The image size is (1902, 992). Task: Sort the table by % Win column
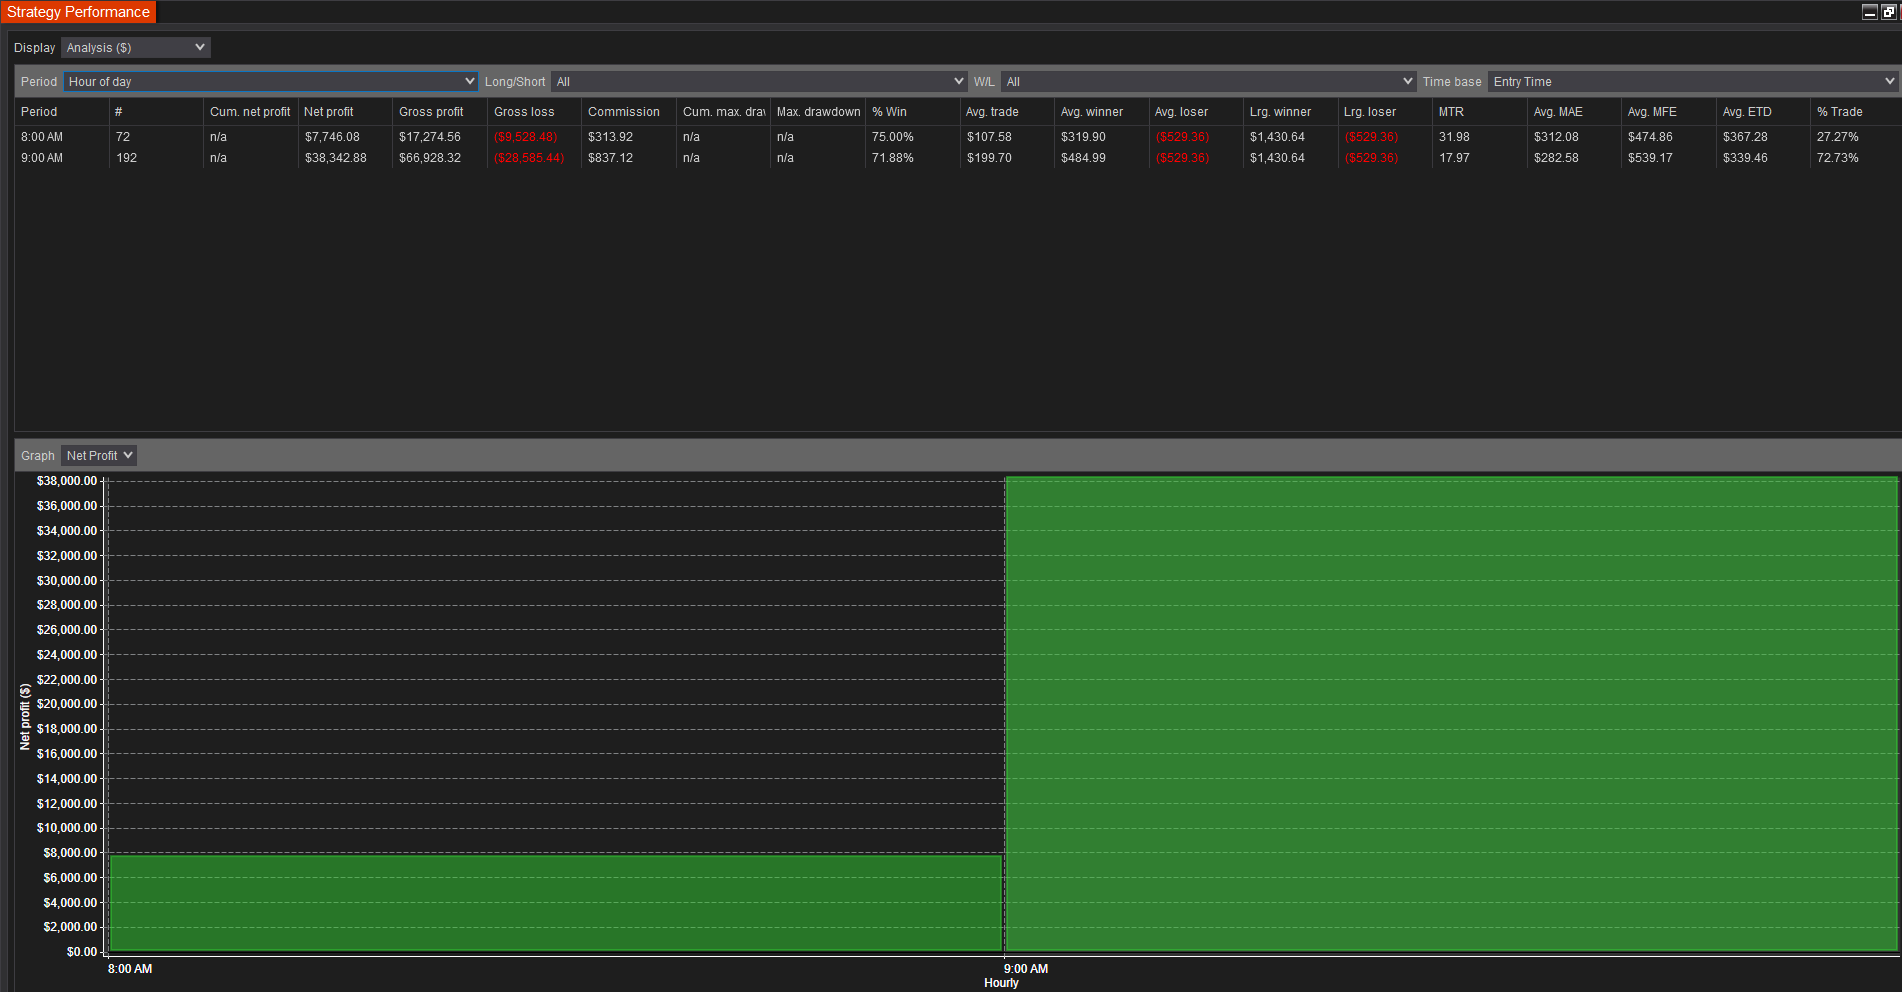[889, 111]
